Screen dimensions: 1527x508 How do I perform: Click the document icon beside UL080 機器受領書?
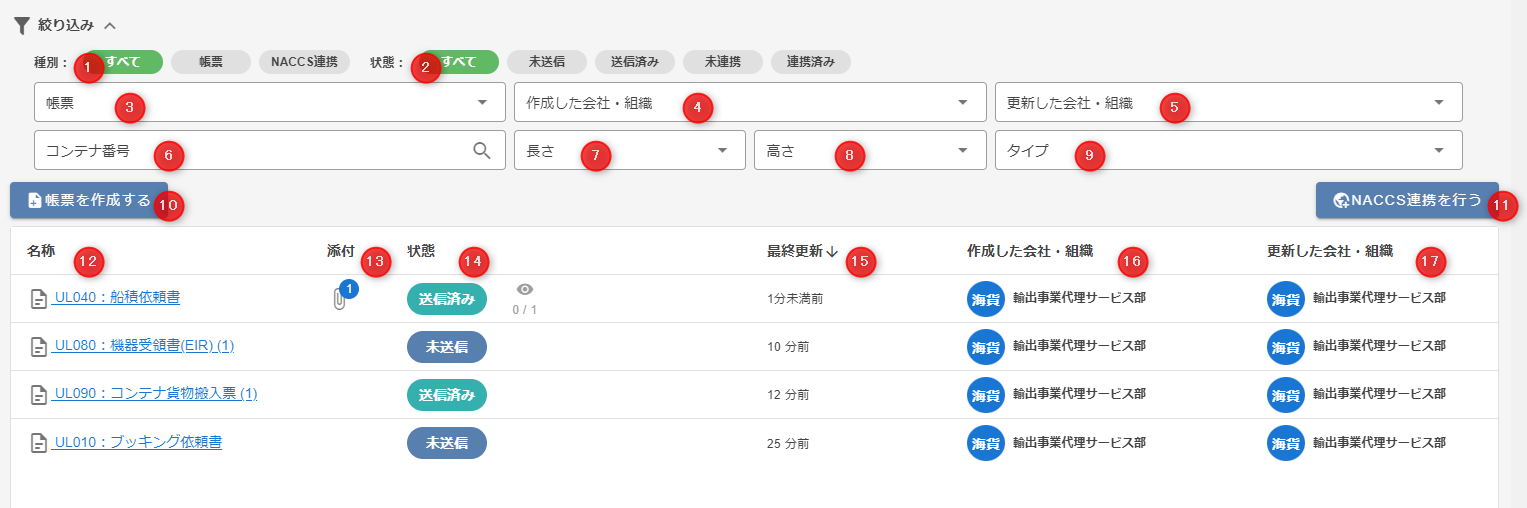[39, 347]
